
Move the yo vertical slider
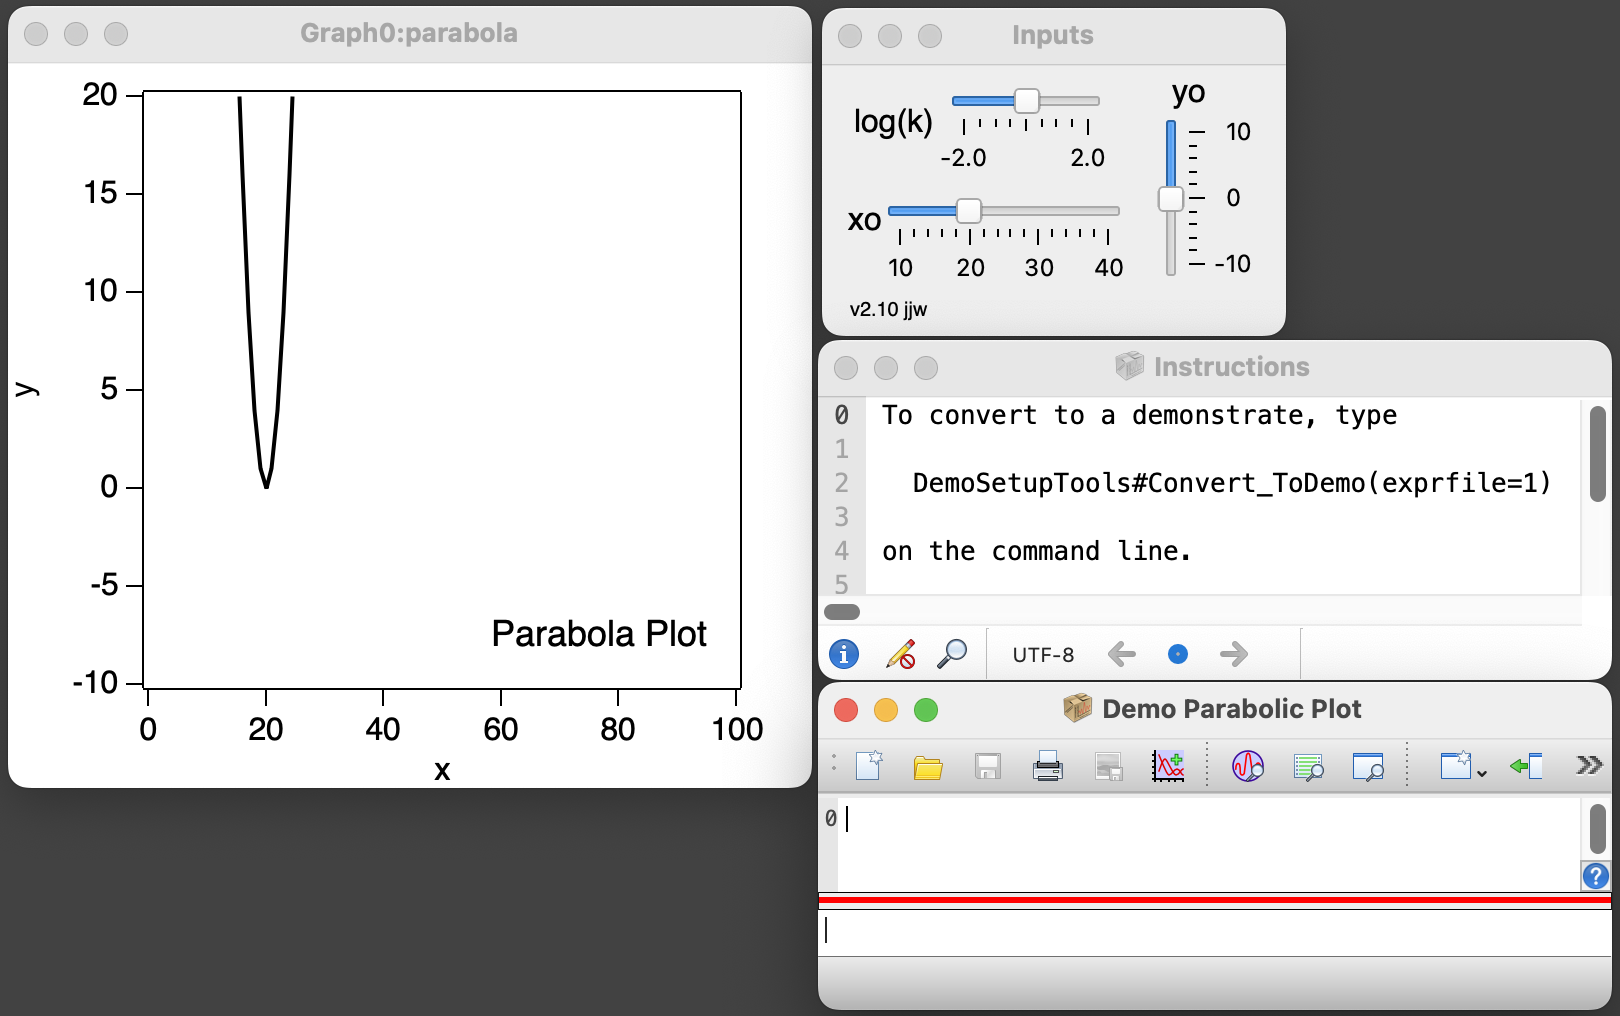pyautogui.click(x=1171, y=198)
